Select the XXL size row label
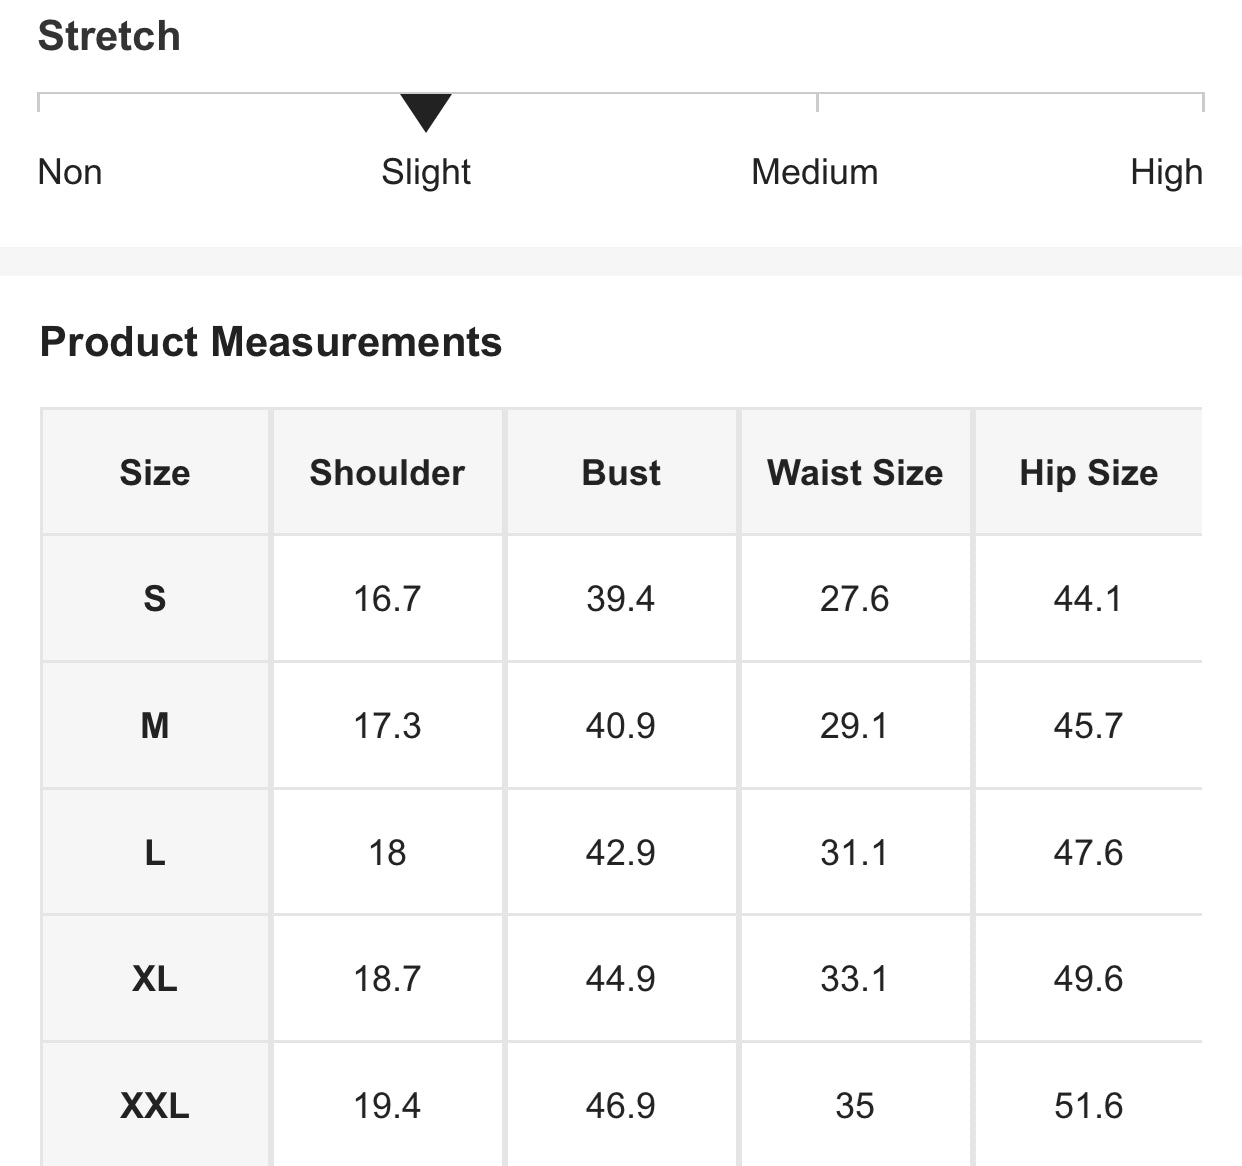This screenshot has height=1166, width=1242. pos(155,1105)
